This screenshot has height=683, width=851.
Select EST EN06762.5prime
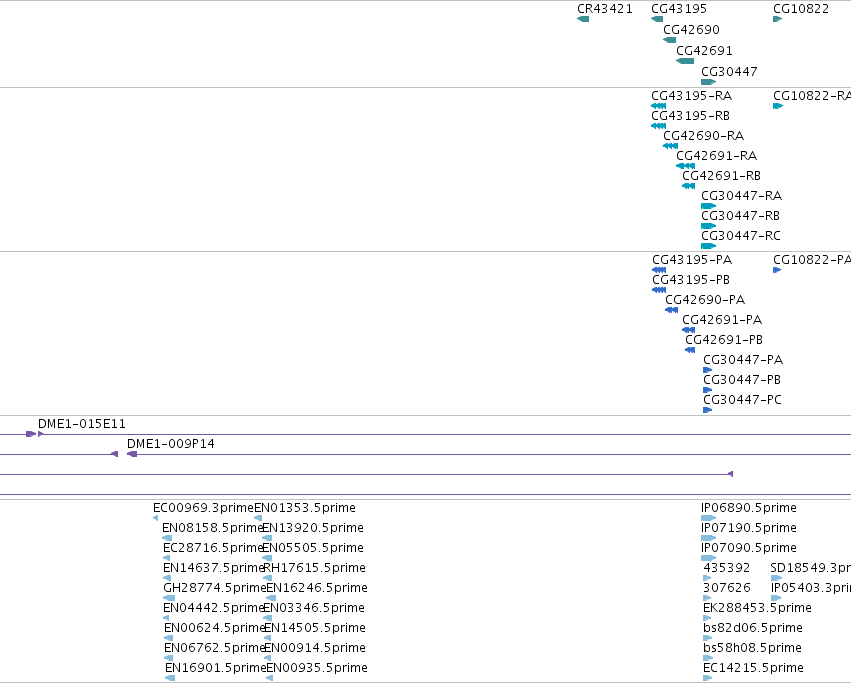pyautogui.click(x=214, y=648)
